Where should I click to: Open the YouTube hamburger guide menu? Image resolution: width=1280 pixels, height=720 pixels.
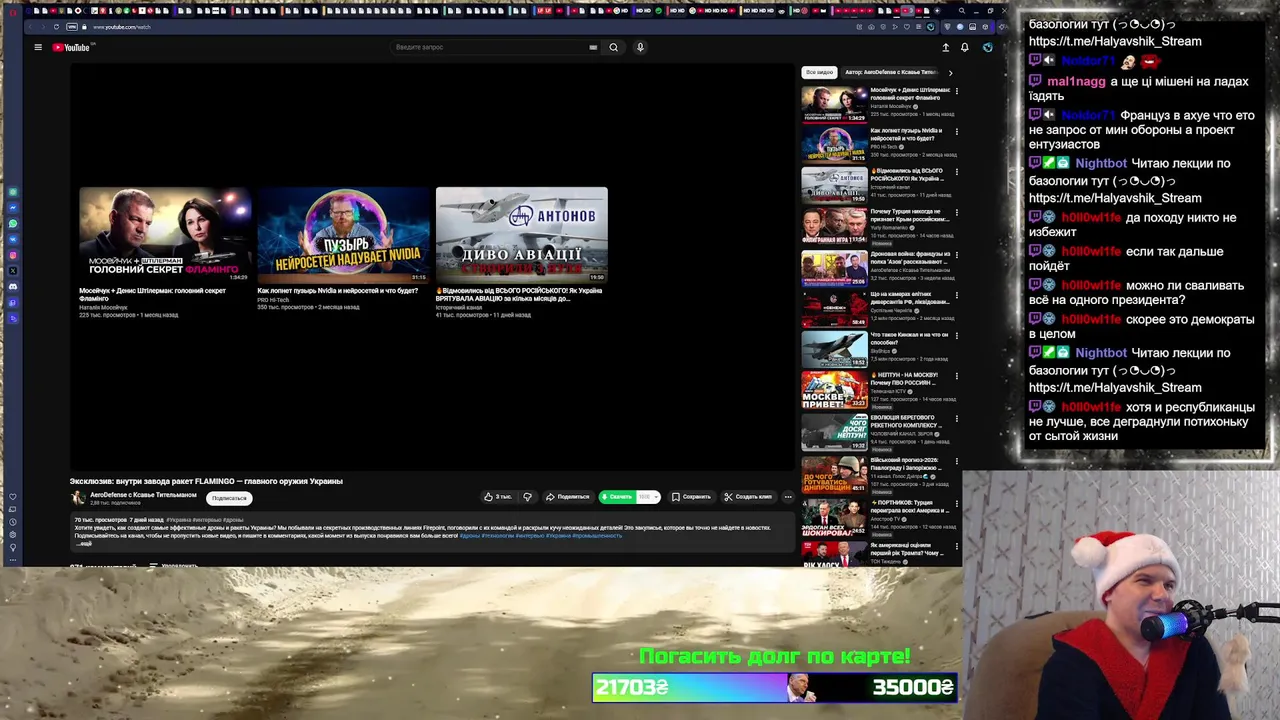pos(38,47)
